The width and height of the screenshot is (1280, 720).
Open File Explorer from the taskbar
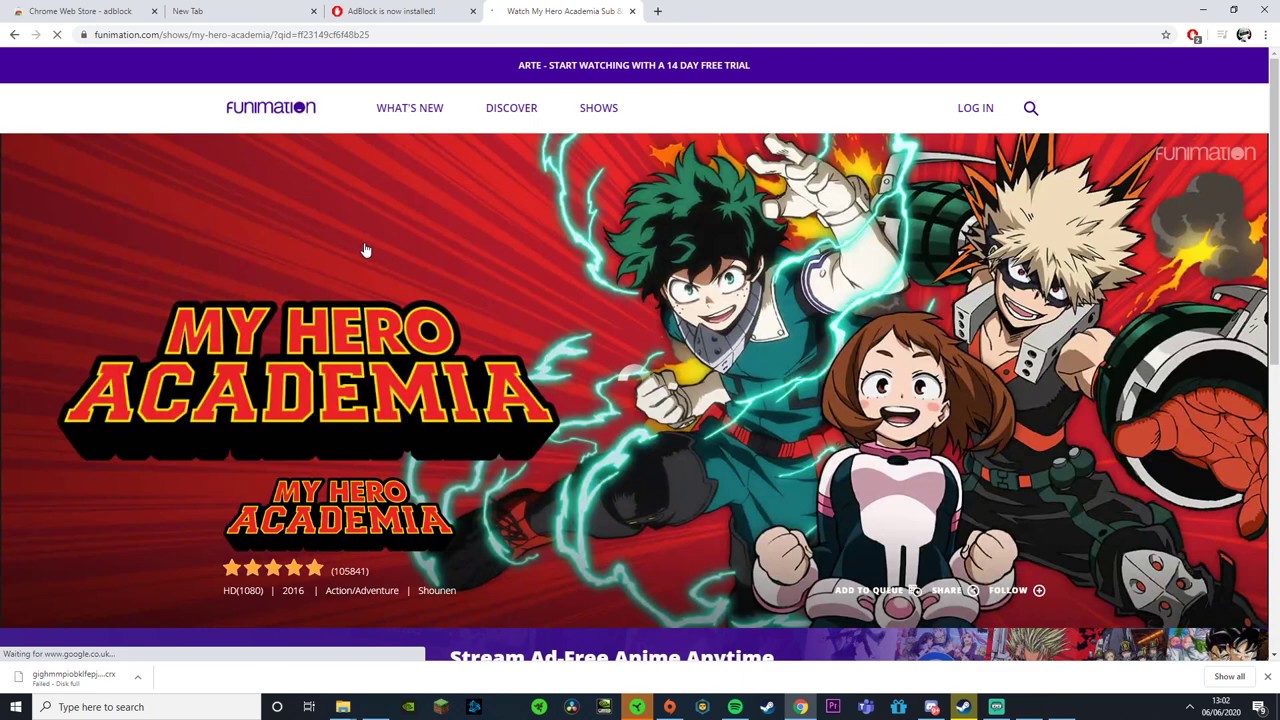click(x=343, y=707)
